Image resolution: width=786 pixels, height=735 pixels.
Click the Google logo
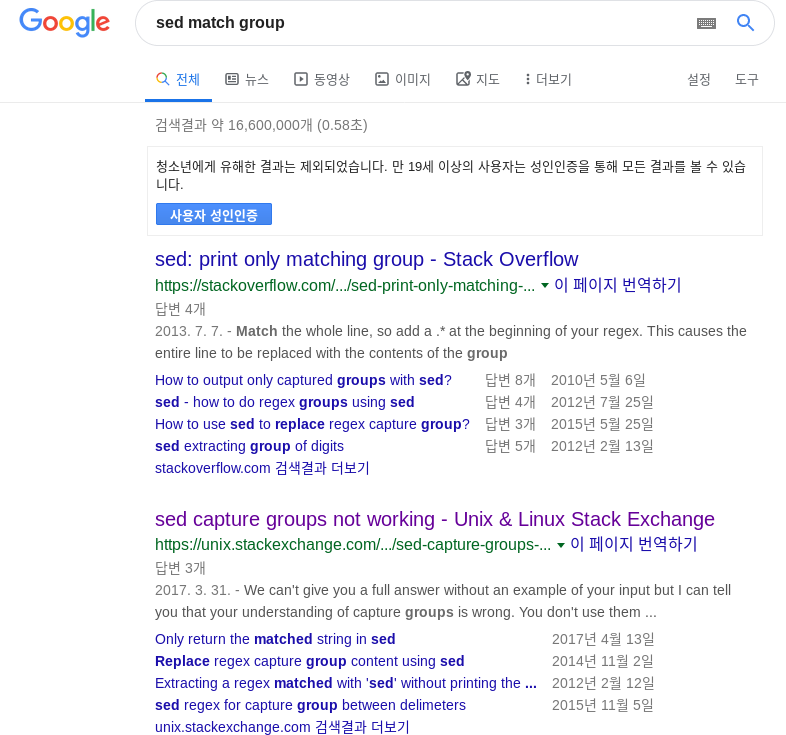point(64,23)
